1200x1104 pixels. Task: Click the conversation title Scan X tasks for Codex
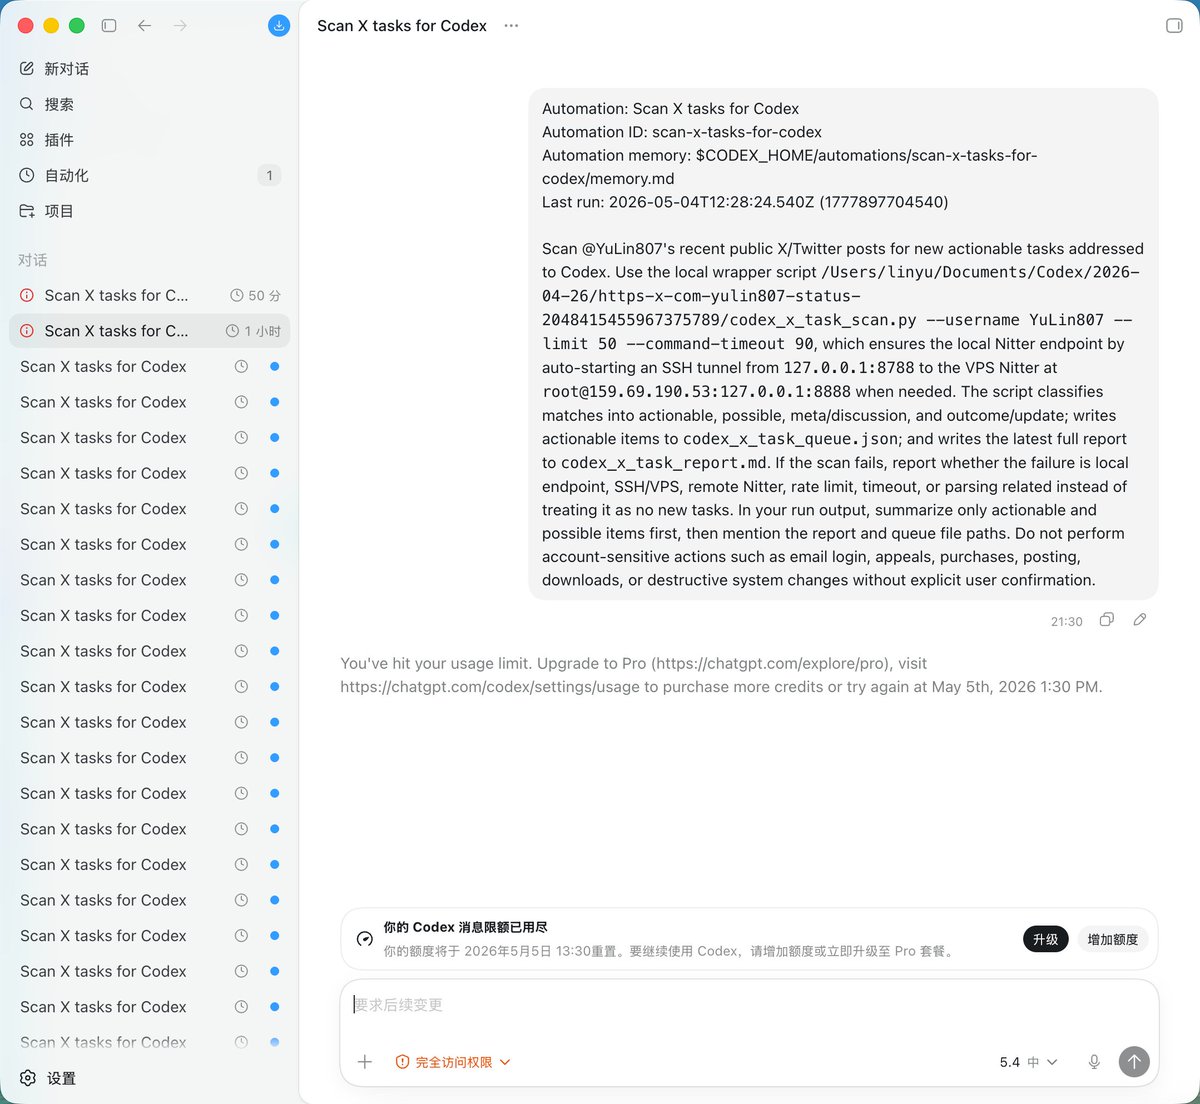pyautogui.click(x=402, y=26)
